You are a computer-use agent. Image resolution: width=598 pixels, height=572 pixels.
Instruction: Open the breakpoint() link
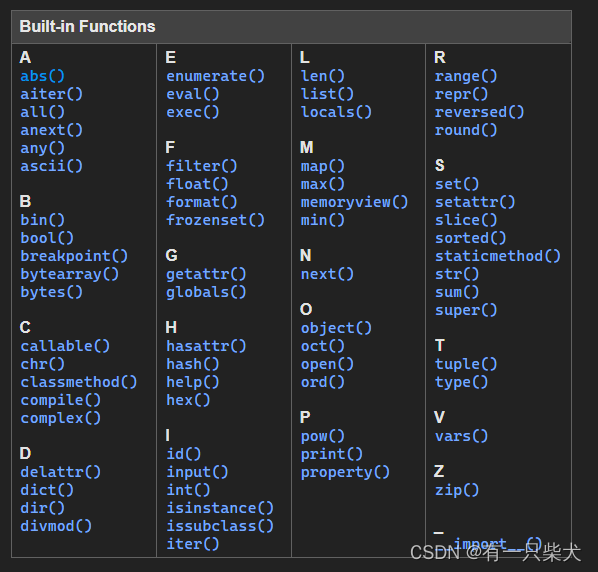pos(74,256)
